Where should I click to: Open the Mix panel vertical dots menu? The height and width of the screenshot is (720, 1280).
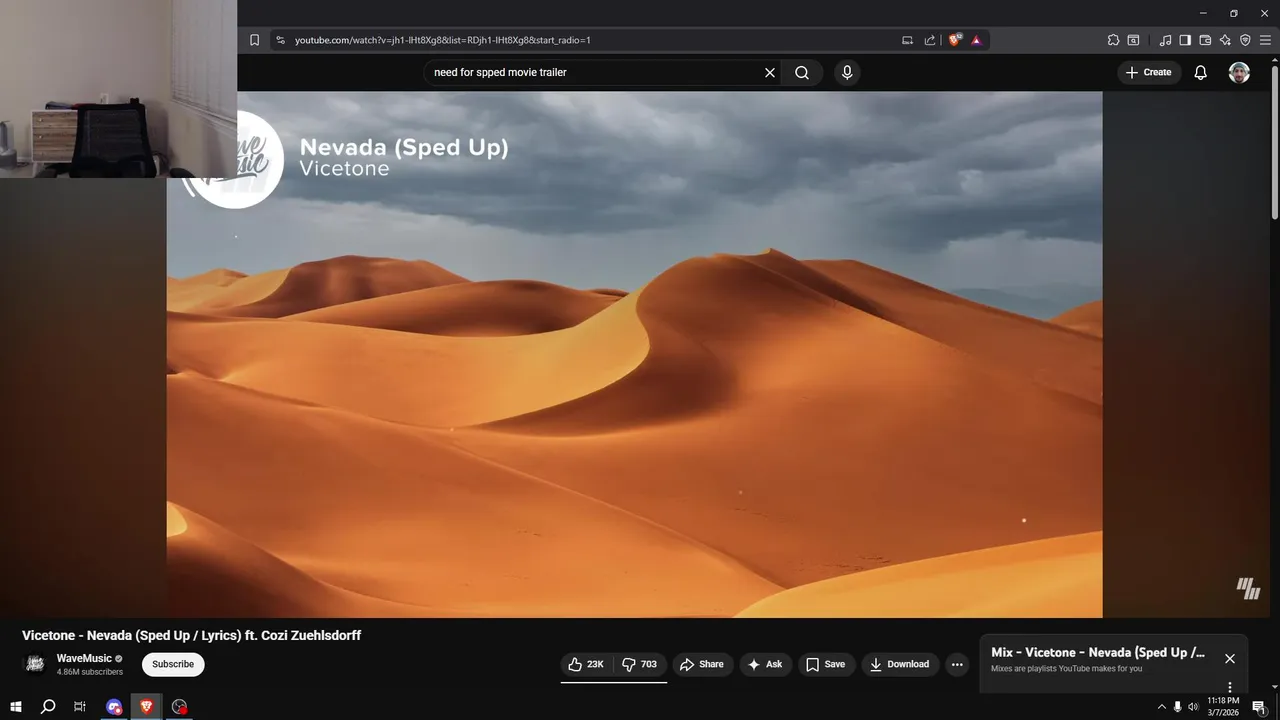coord(1230,687)
